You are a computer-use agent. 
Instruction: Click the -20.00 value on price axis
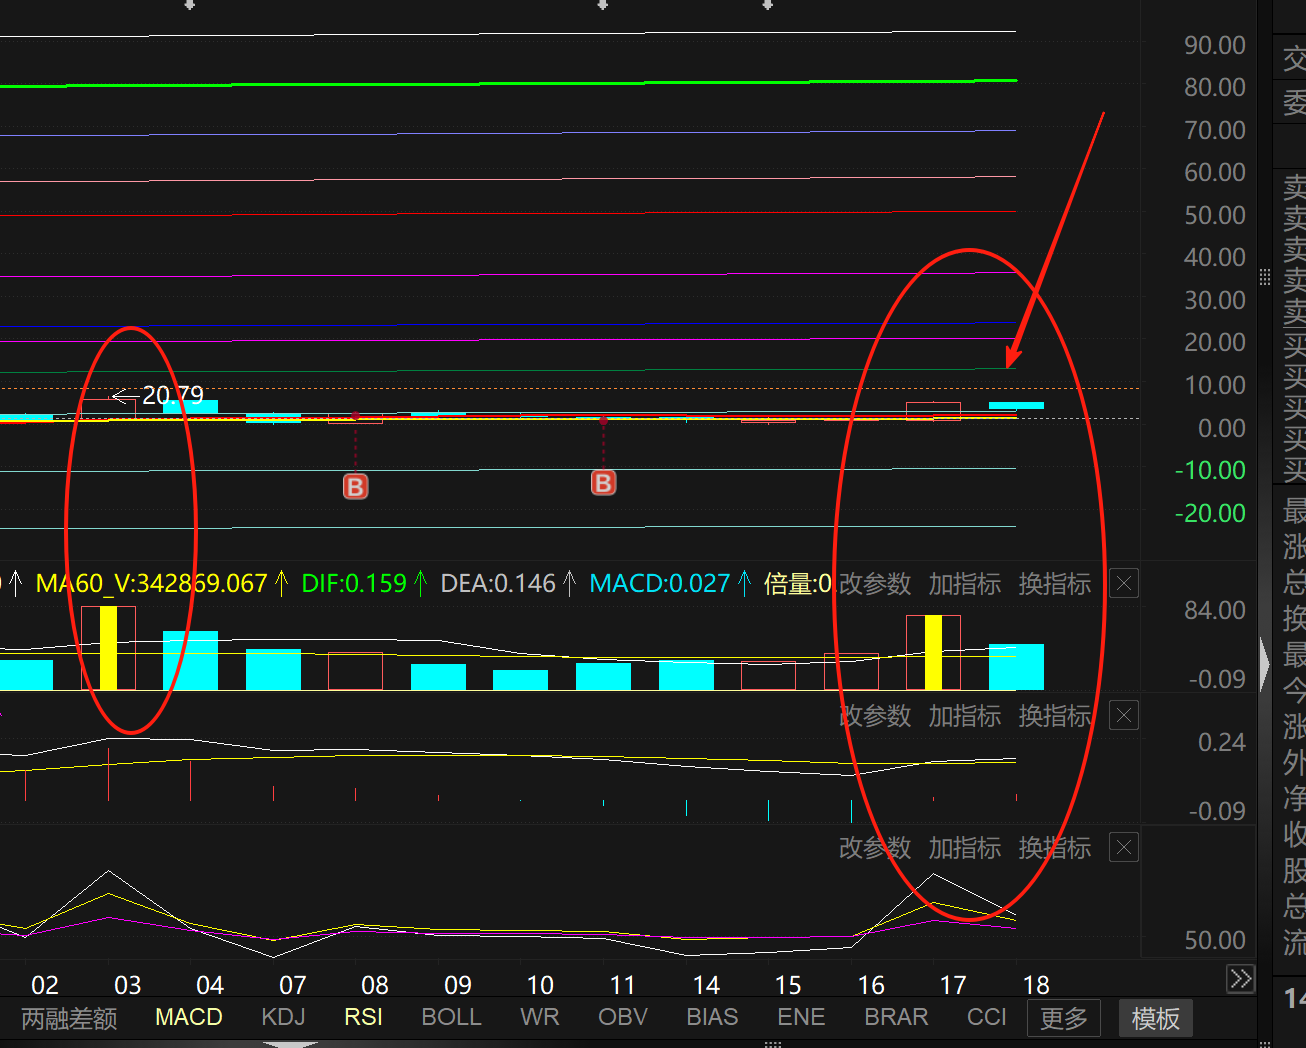(1210, 513)
